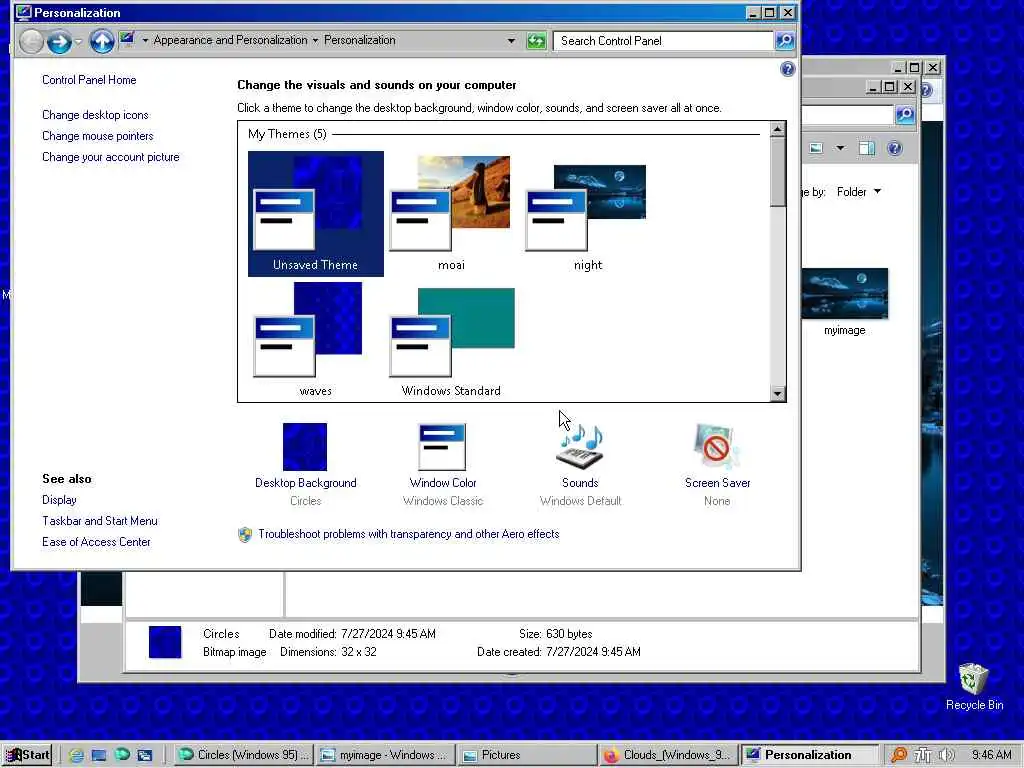Expand the root dropdown before Appearance and Personalization
1024x768 pixels.
[145, 40]
